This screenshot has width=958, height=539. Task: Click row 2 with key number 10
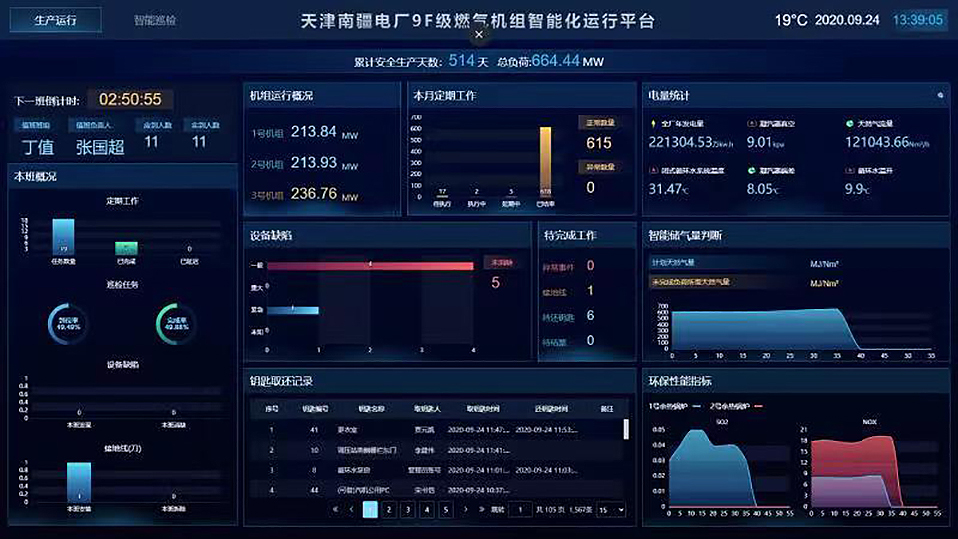pyautogui.click(x=436, y=450)
